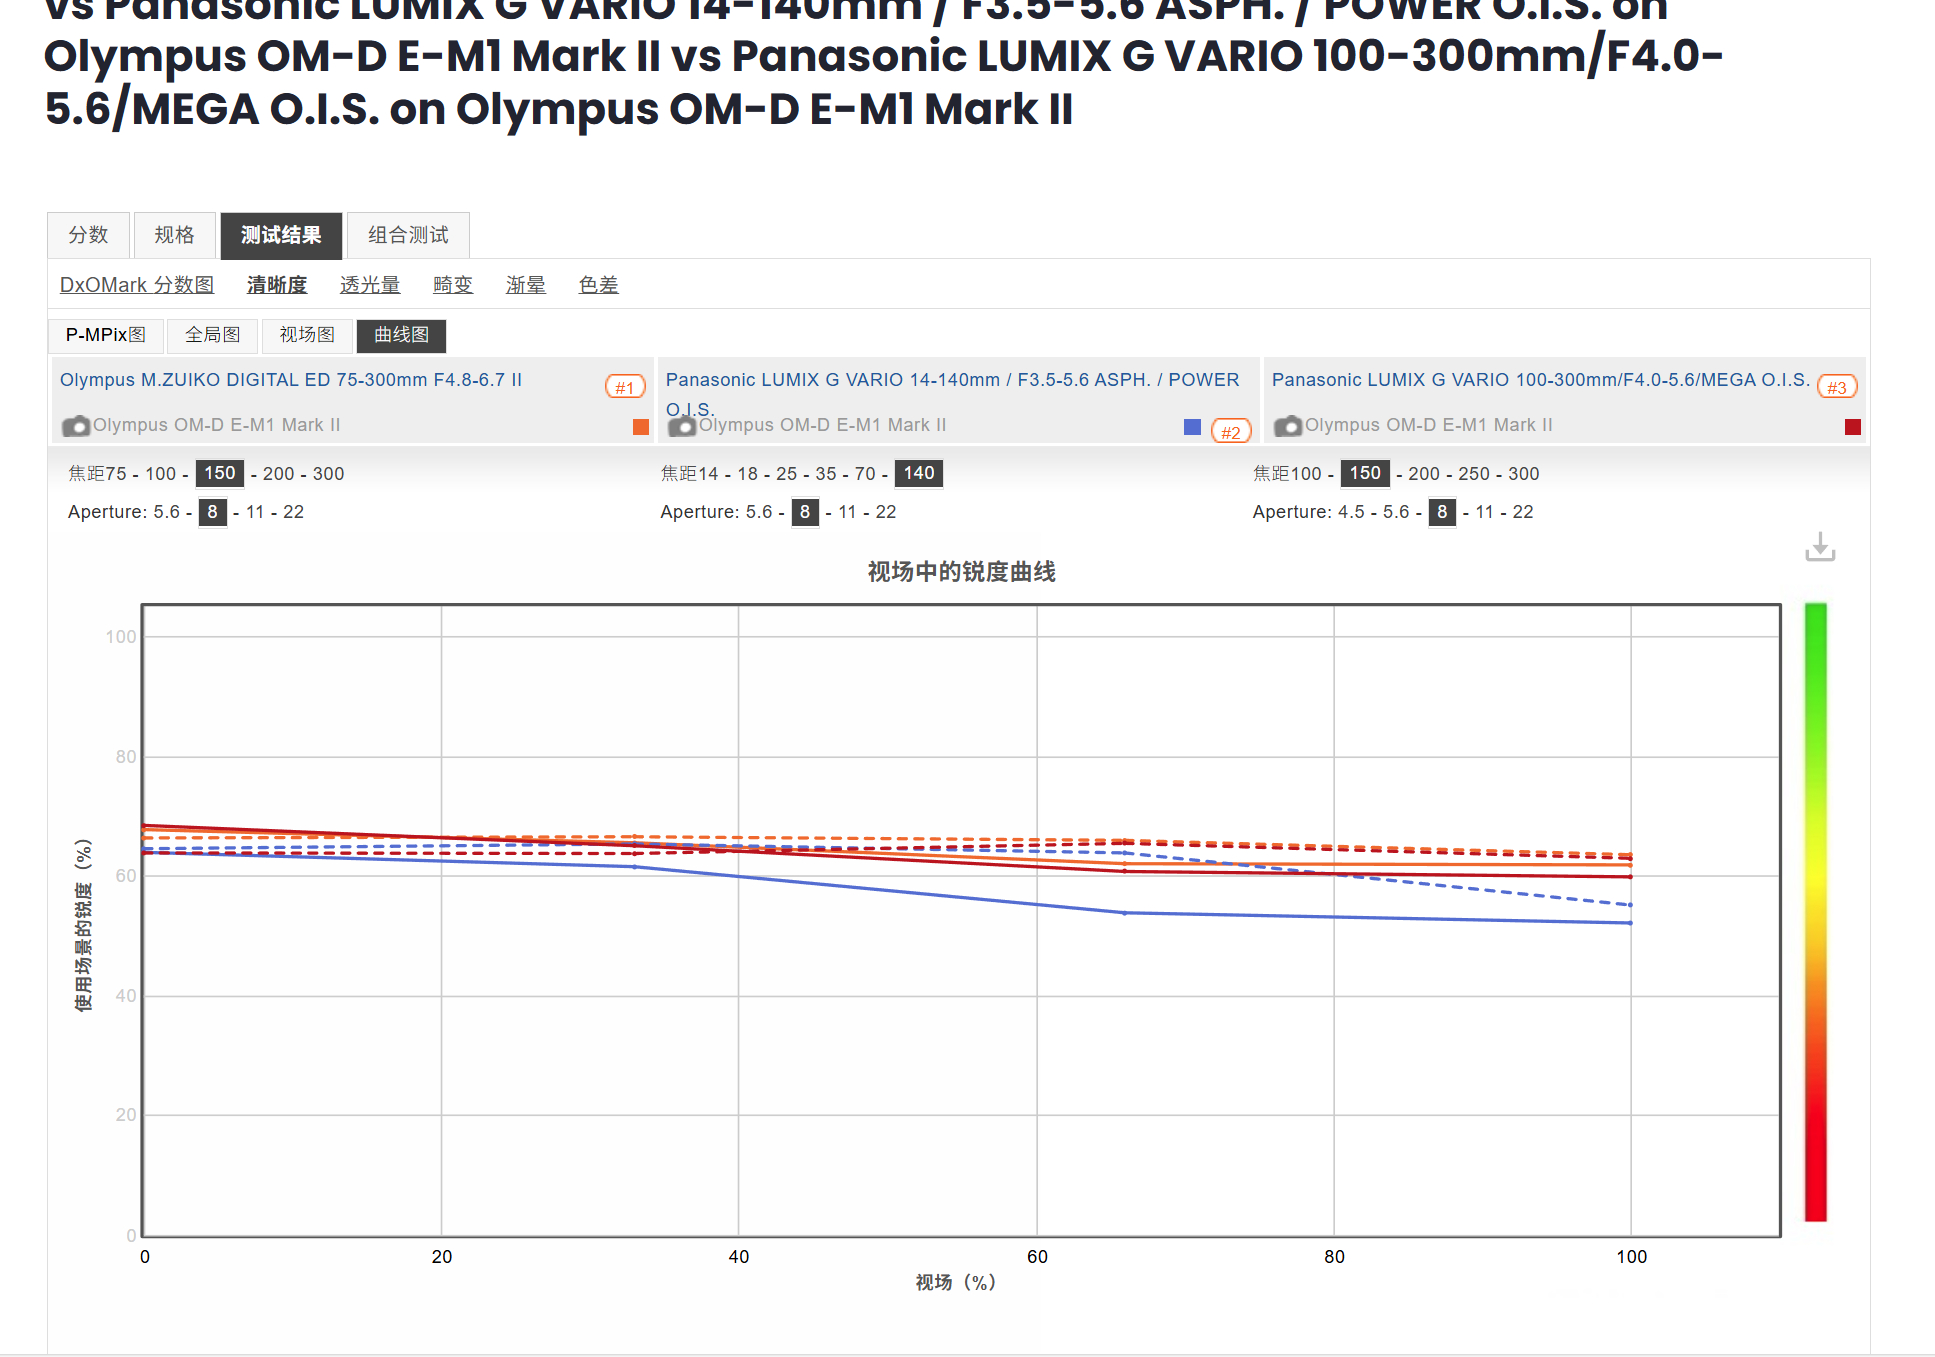This screenshot has width=1935, height=1357.
Task: Select focal length 200 for Olympus 75-300mm lens
Action: coord(279,474)
